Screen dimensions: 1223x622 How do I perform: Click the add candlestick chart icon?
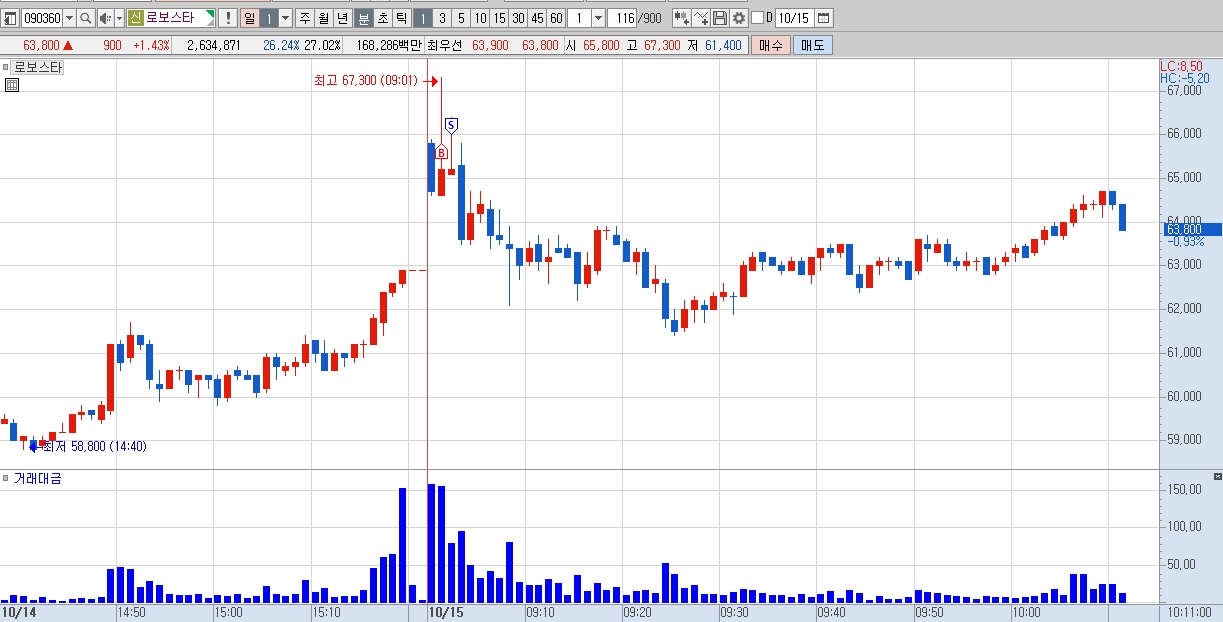(x=681, y=18)
